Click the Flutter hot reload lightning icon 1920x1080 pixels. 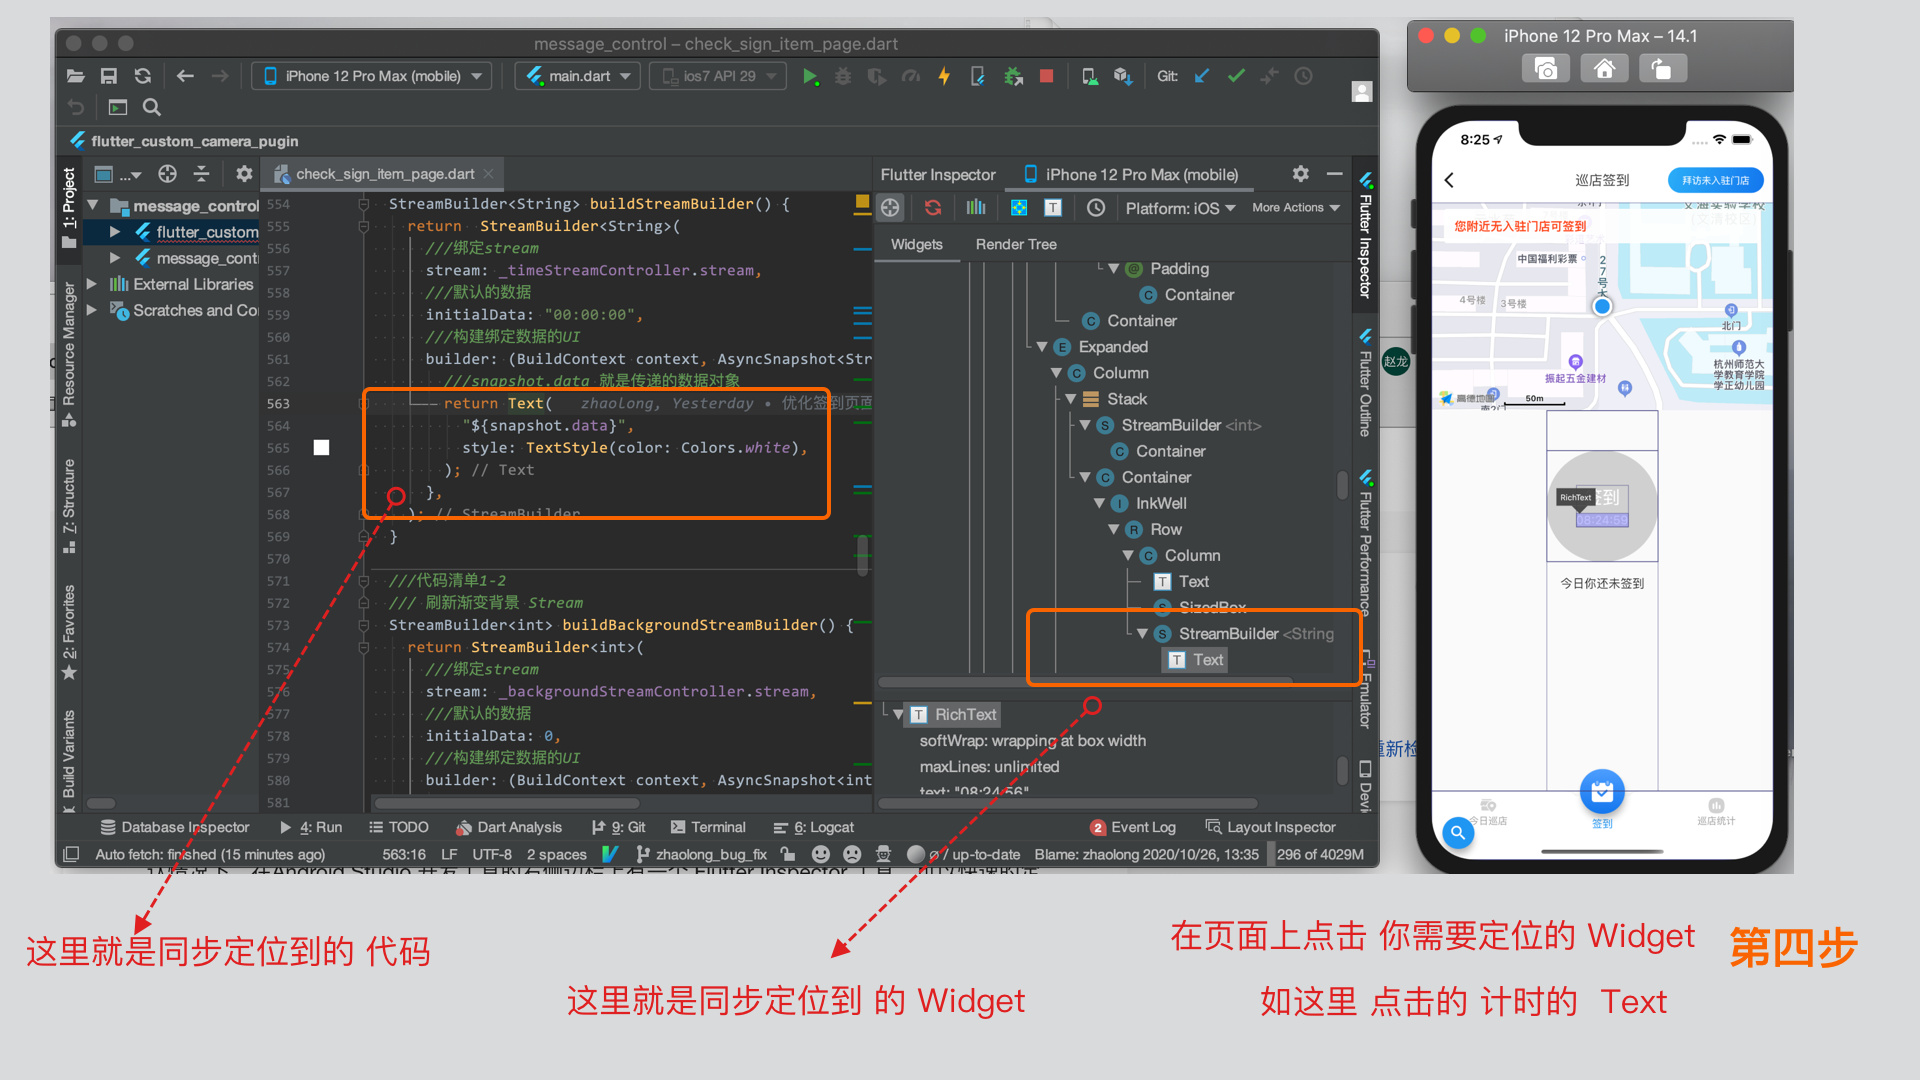point(944,76)
